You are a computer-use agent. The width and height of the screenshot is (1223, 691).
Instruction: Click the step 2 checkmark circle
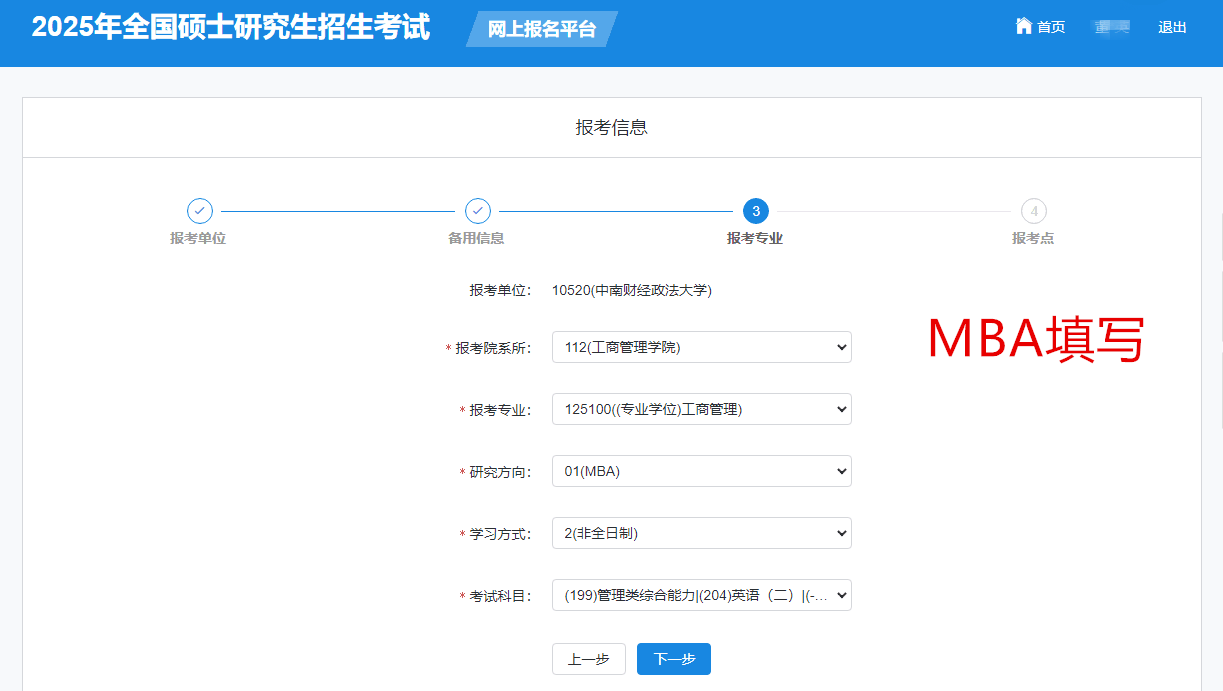click(x=478, y=211)
